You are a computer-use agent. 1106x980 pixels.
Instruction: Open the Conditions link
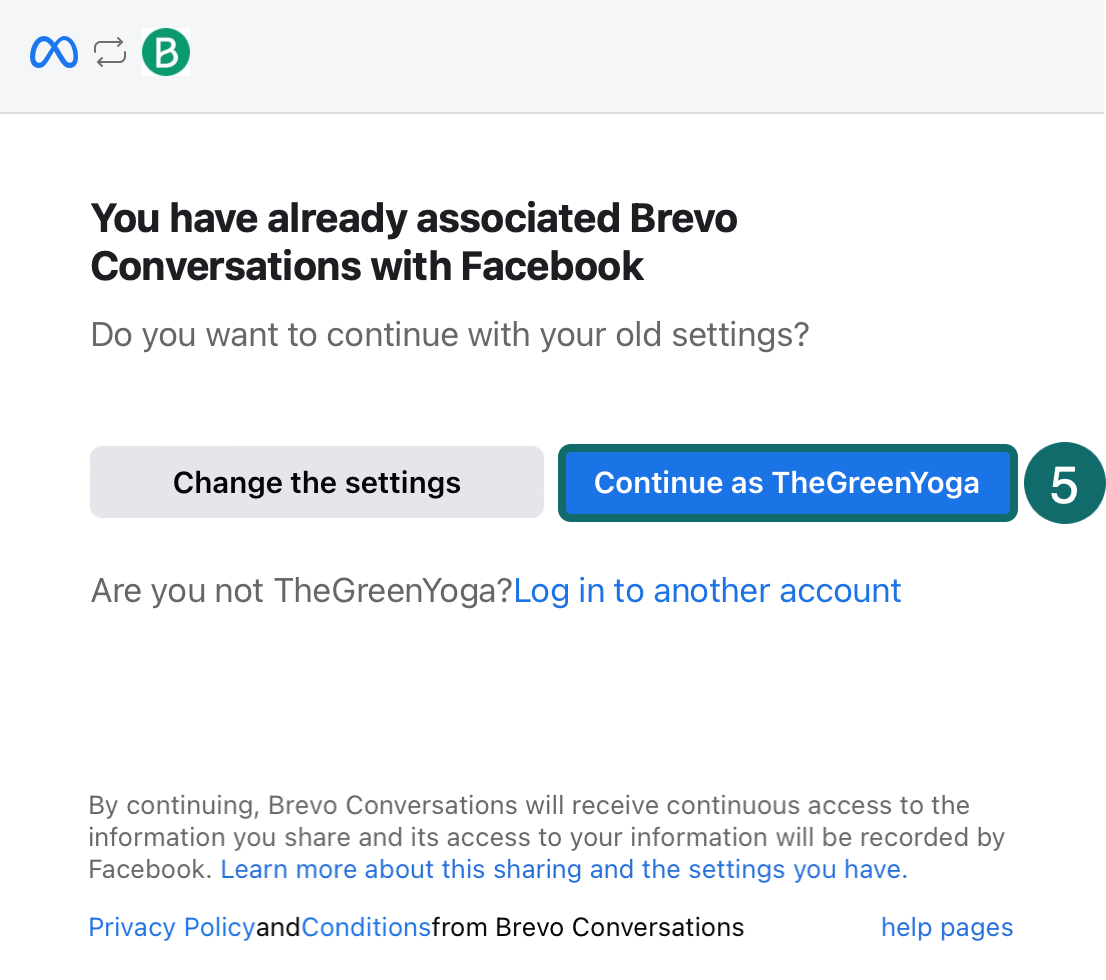point(366,927)
